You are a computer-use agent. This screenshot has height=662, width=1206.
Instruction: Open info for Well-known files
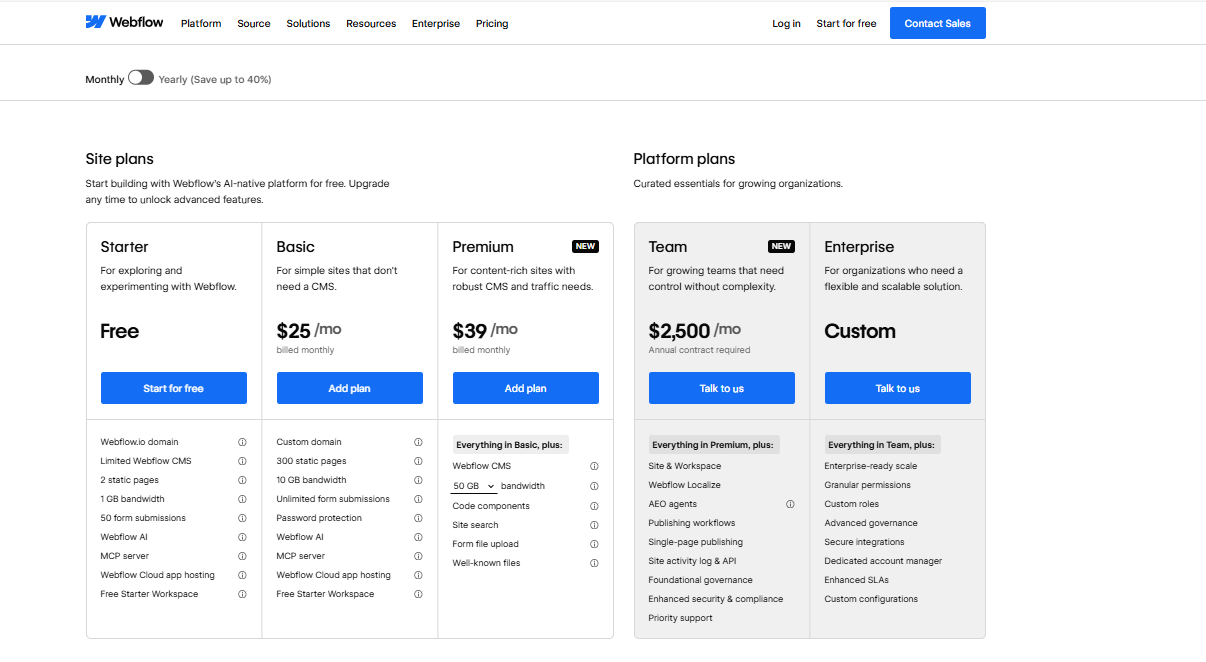click(x=594, y=563)
